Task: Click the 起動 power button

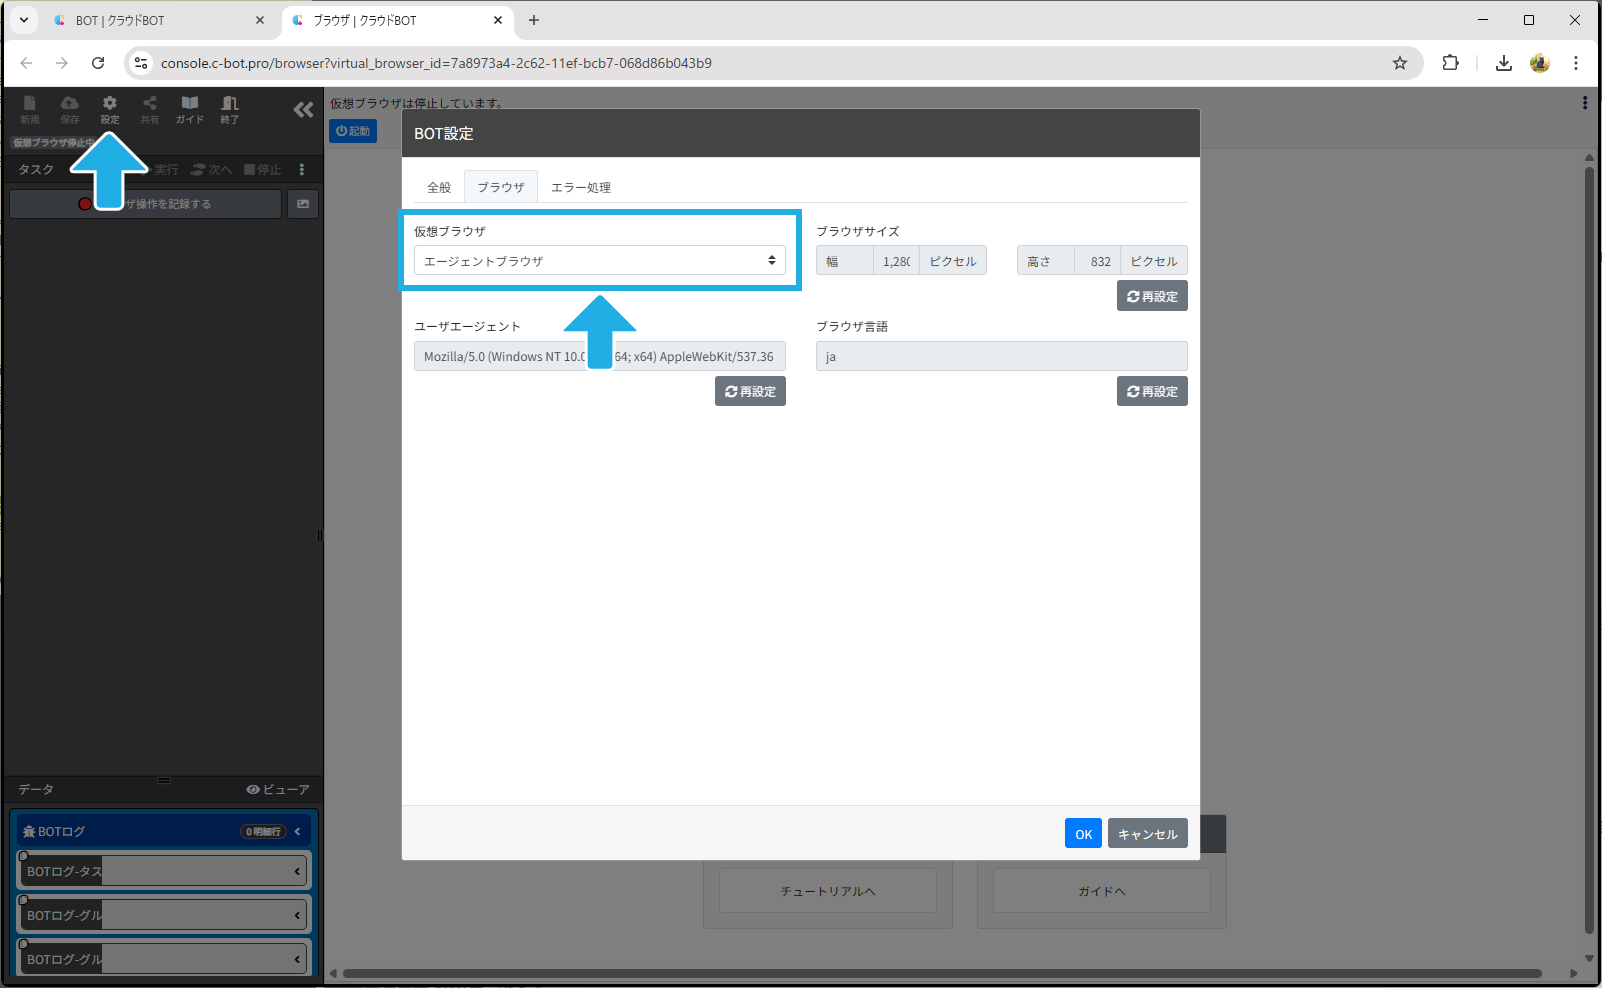Action: click(x=353, y=131)
